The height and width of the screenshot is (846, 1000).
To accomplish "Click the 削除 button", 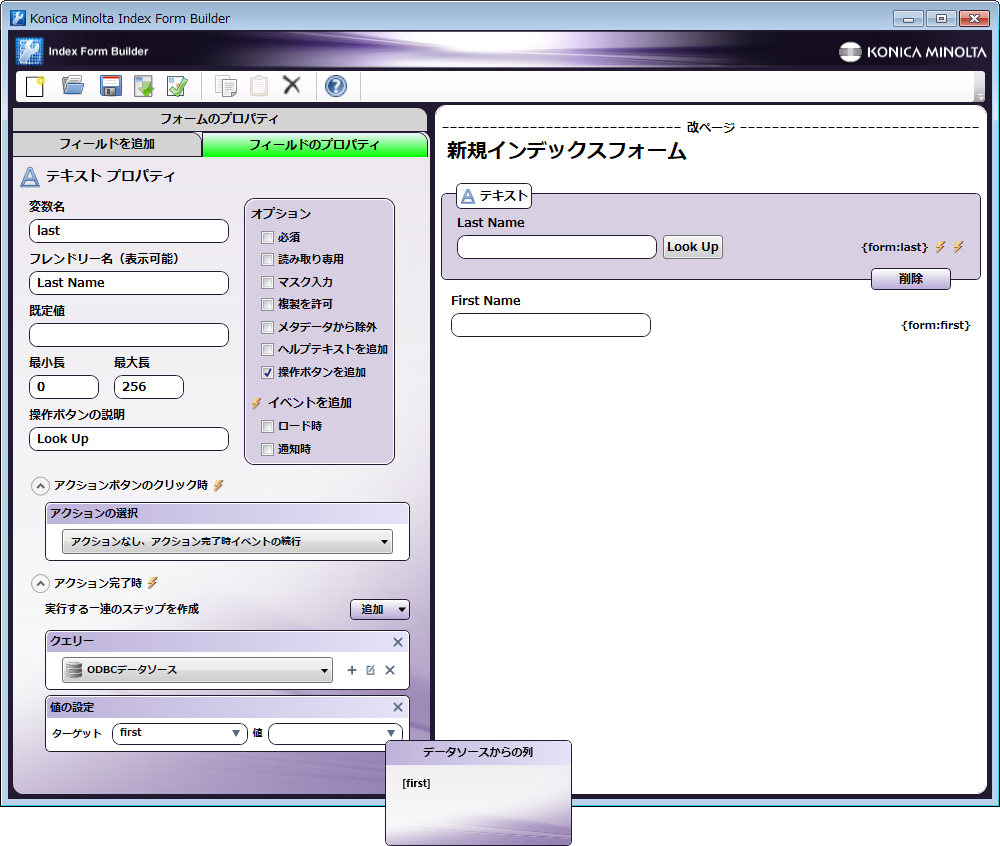I will tap(911, 279).
